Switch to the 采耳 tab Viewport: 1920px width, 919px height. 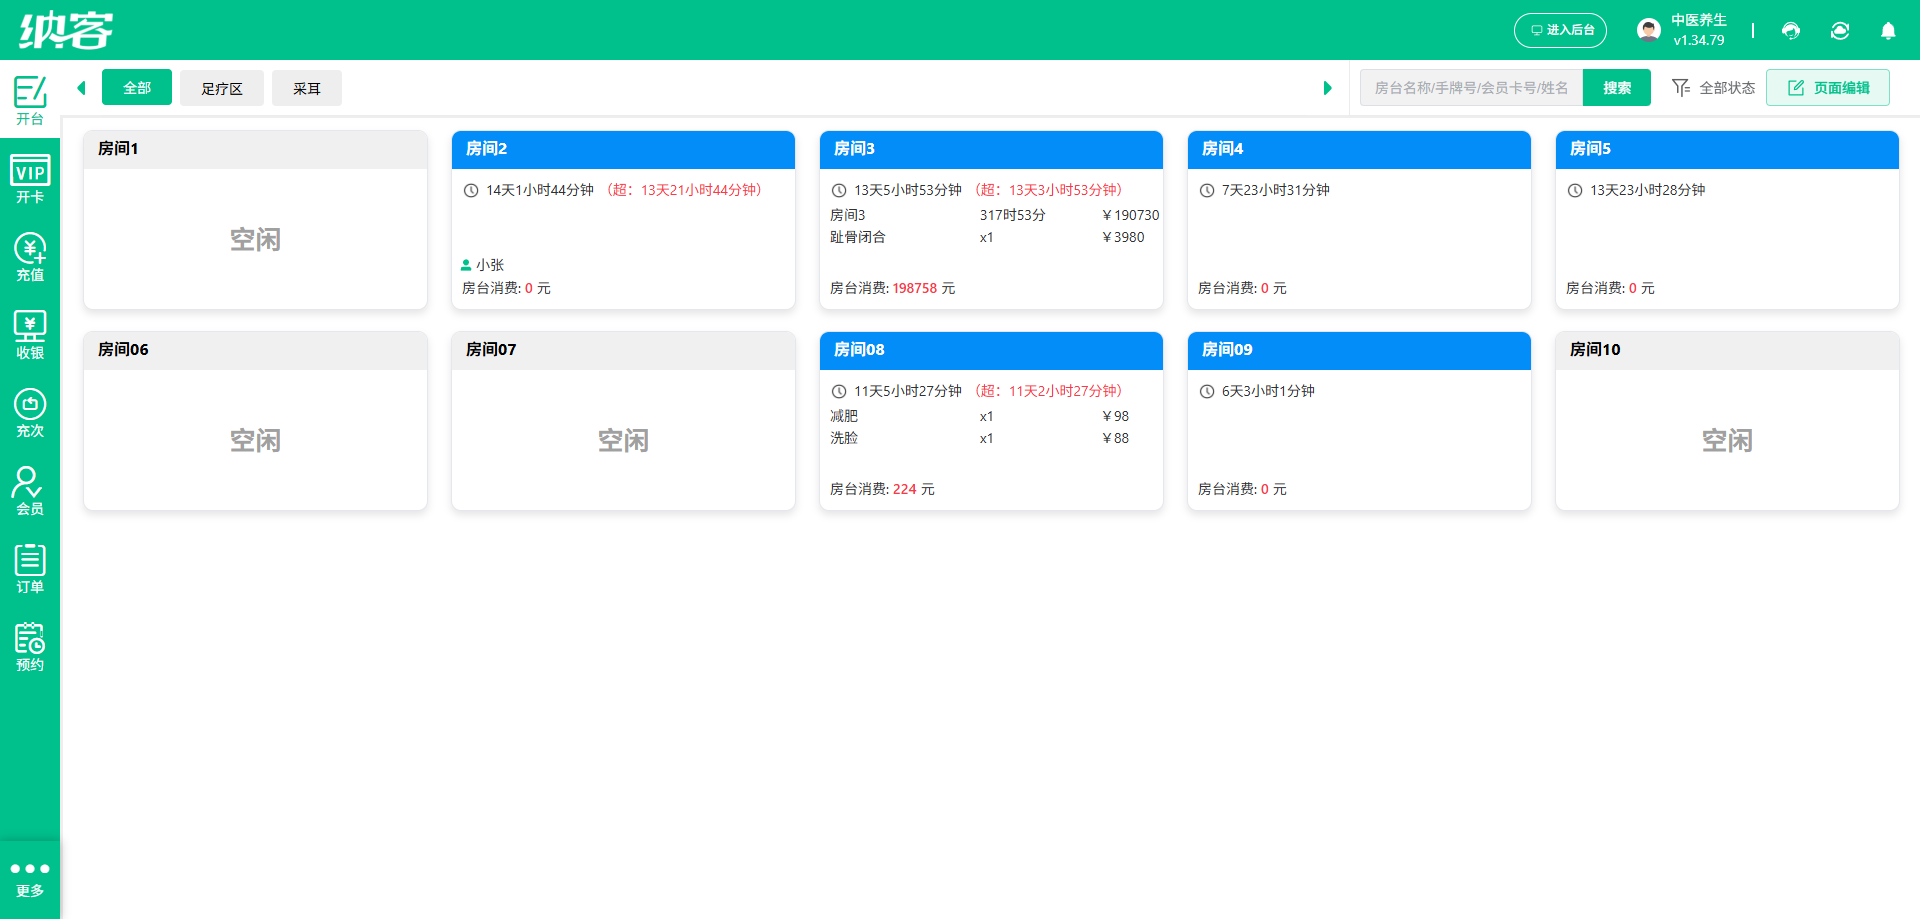307,88
